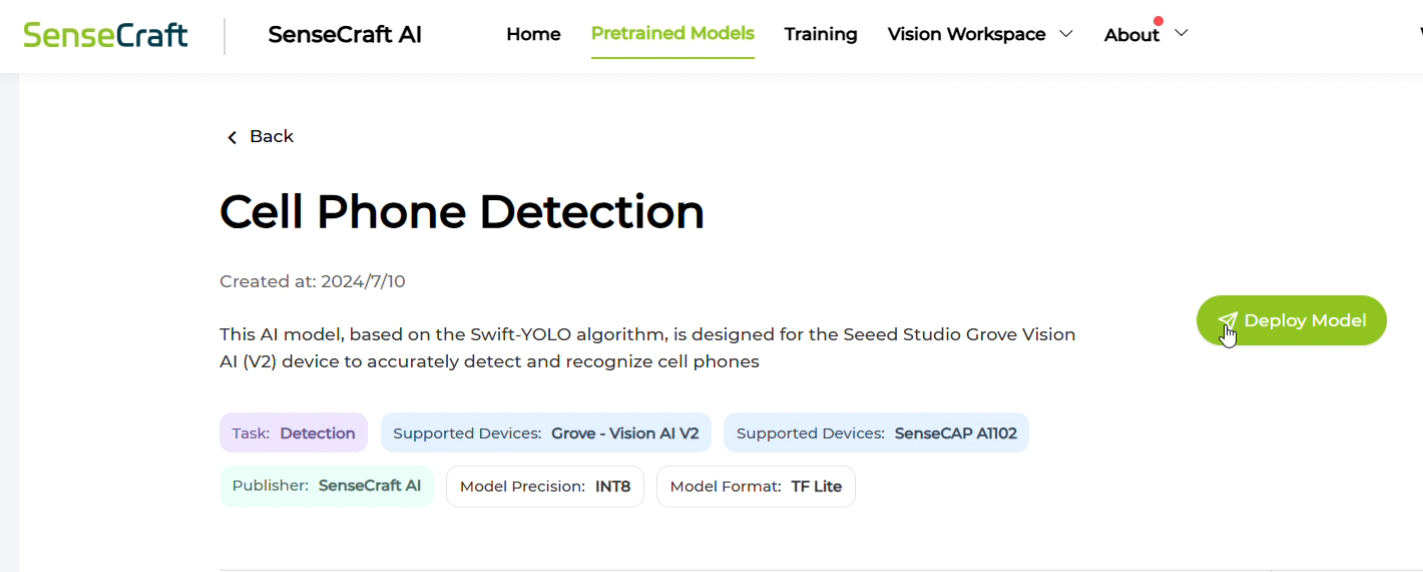The image size is (1423, 572).
Task: Select the Grove - Vision AI V2 device tag
Action: (x=546, y=433)
